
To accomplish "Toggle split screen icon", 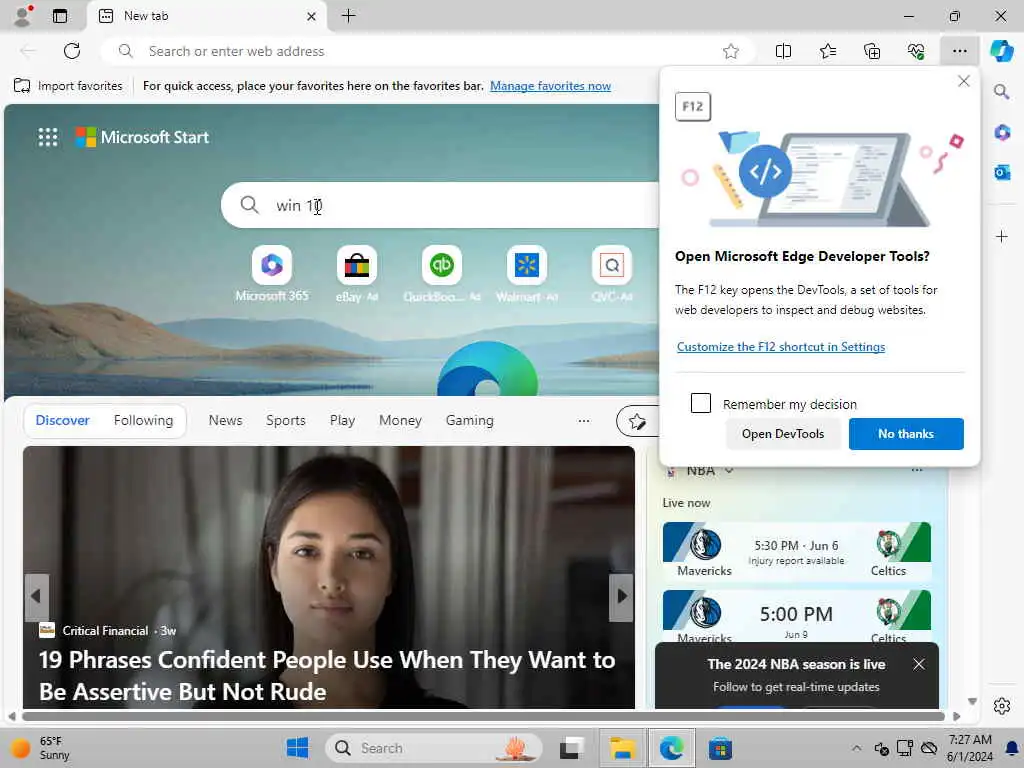I will [783, 51].
